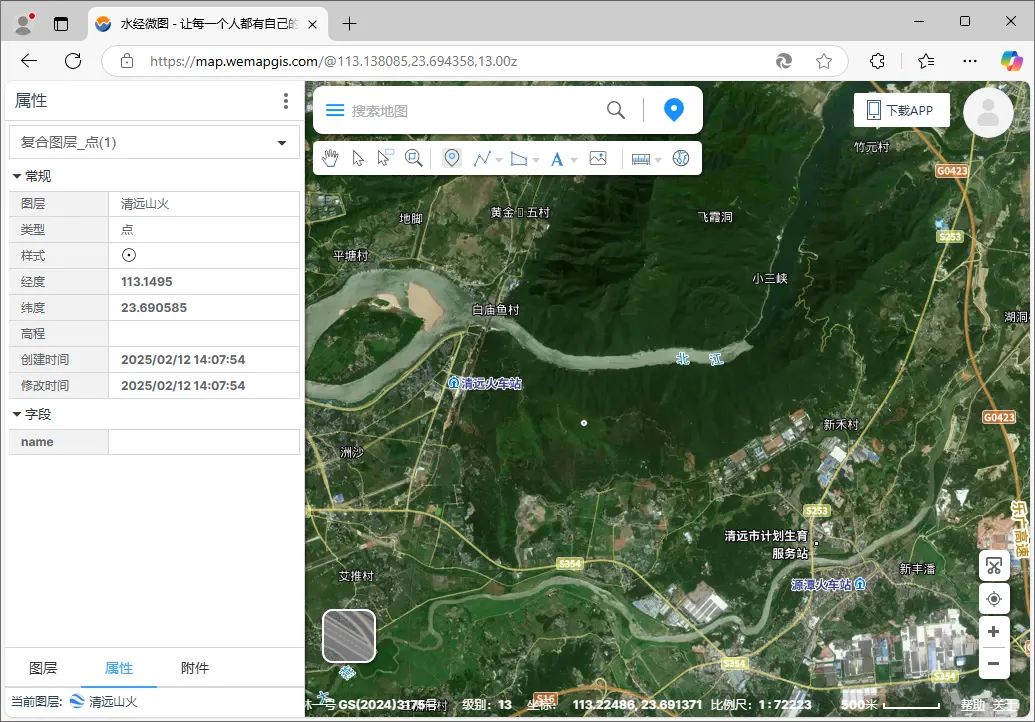Image resolution: width=1035 pixels, height=722 pixels.
Task: Click the screenshot scissors tool button
Action: (993, 566)
